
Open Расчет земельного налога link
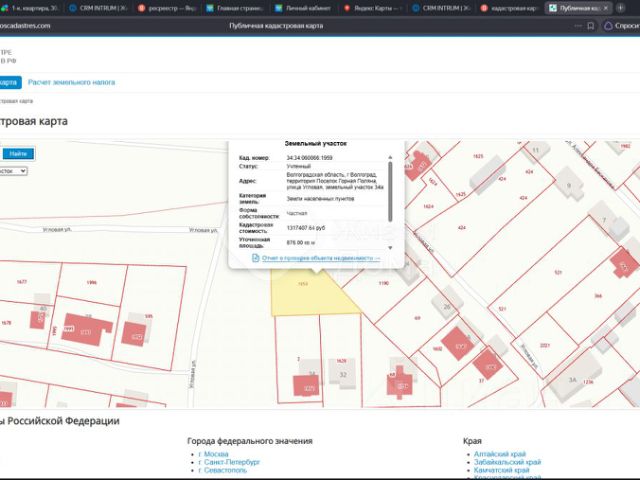click(x=71, y=82)
